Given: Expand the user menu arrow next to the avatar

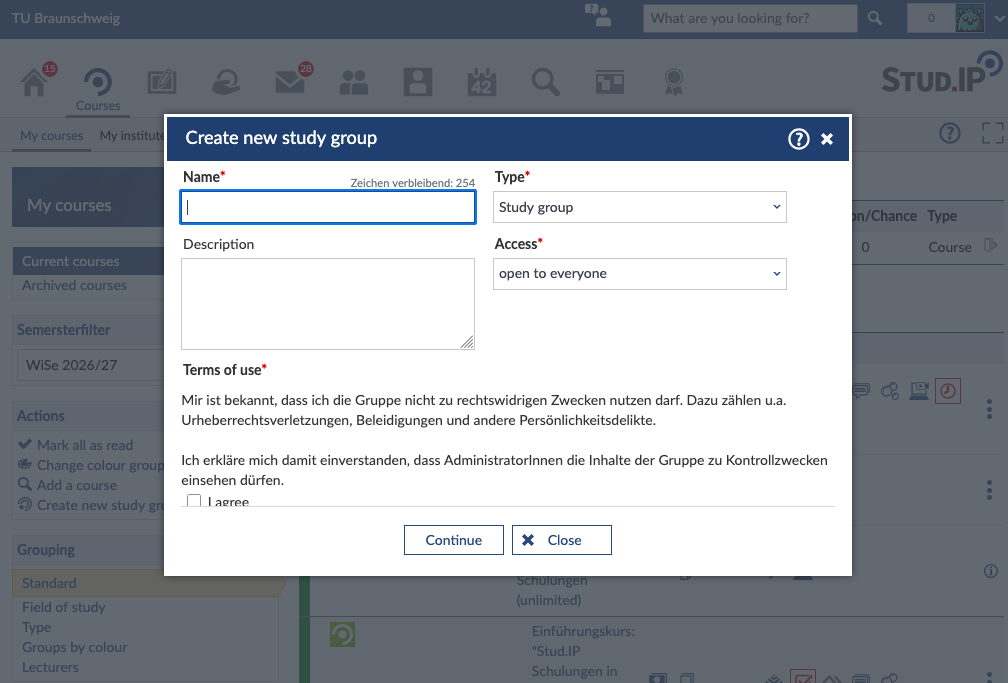Looking at the screenshot, I should pyautogui.click(x=999, y=18).
